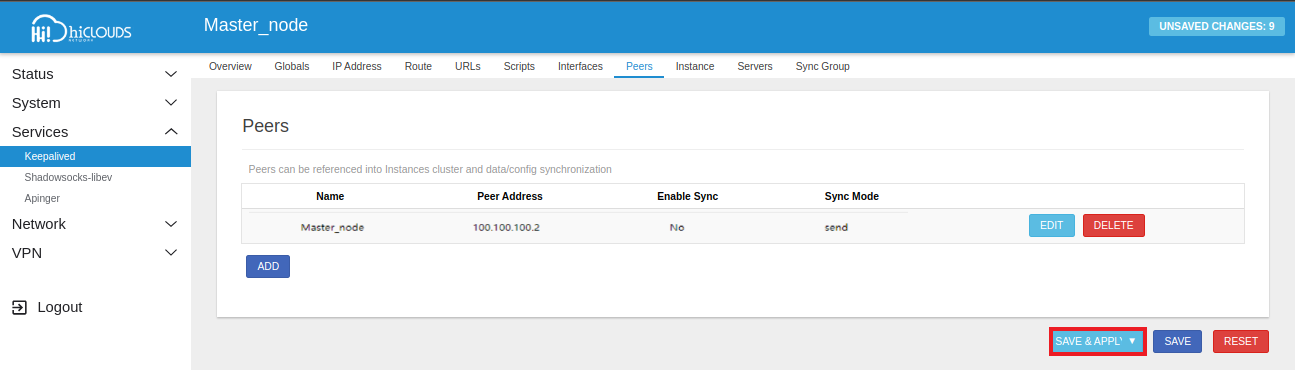Collapse the Services section chevron

[171, 132]
